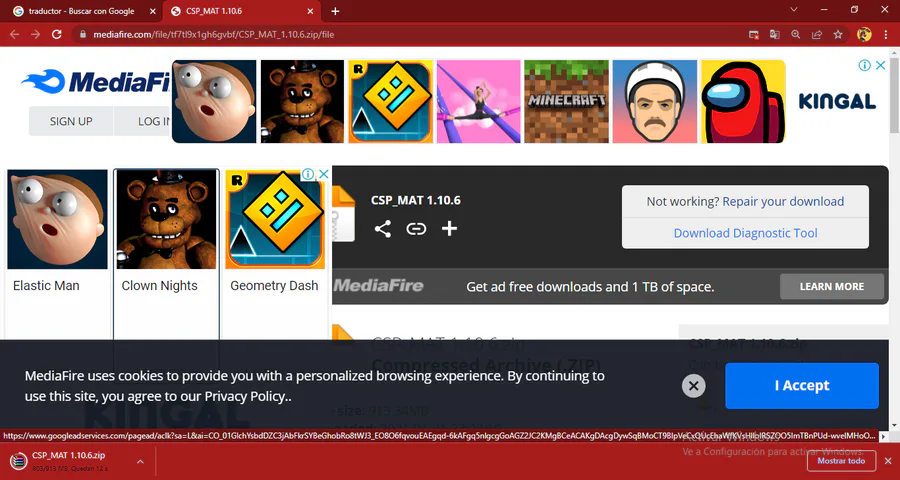Image resolution: width=900 pixels, height=480 pixels.
Task: Click horizontal scrollbar right arrow
Action: 885,436
